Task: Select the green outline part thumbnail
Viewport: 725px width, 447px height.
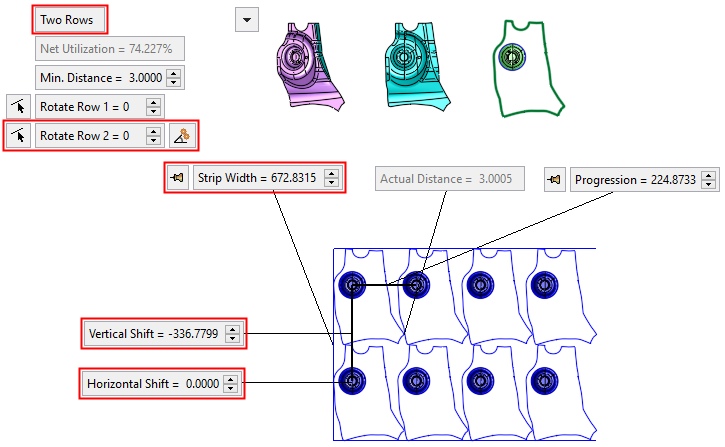Action: (528, 68)
